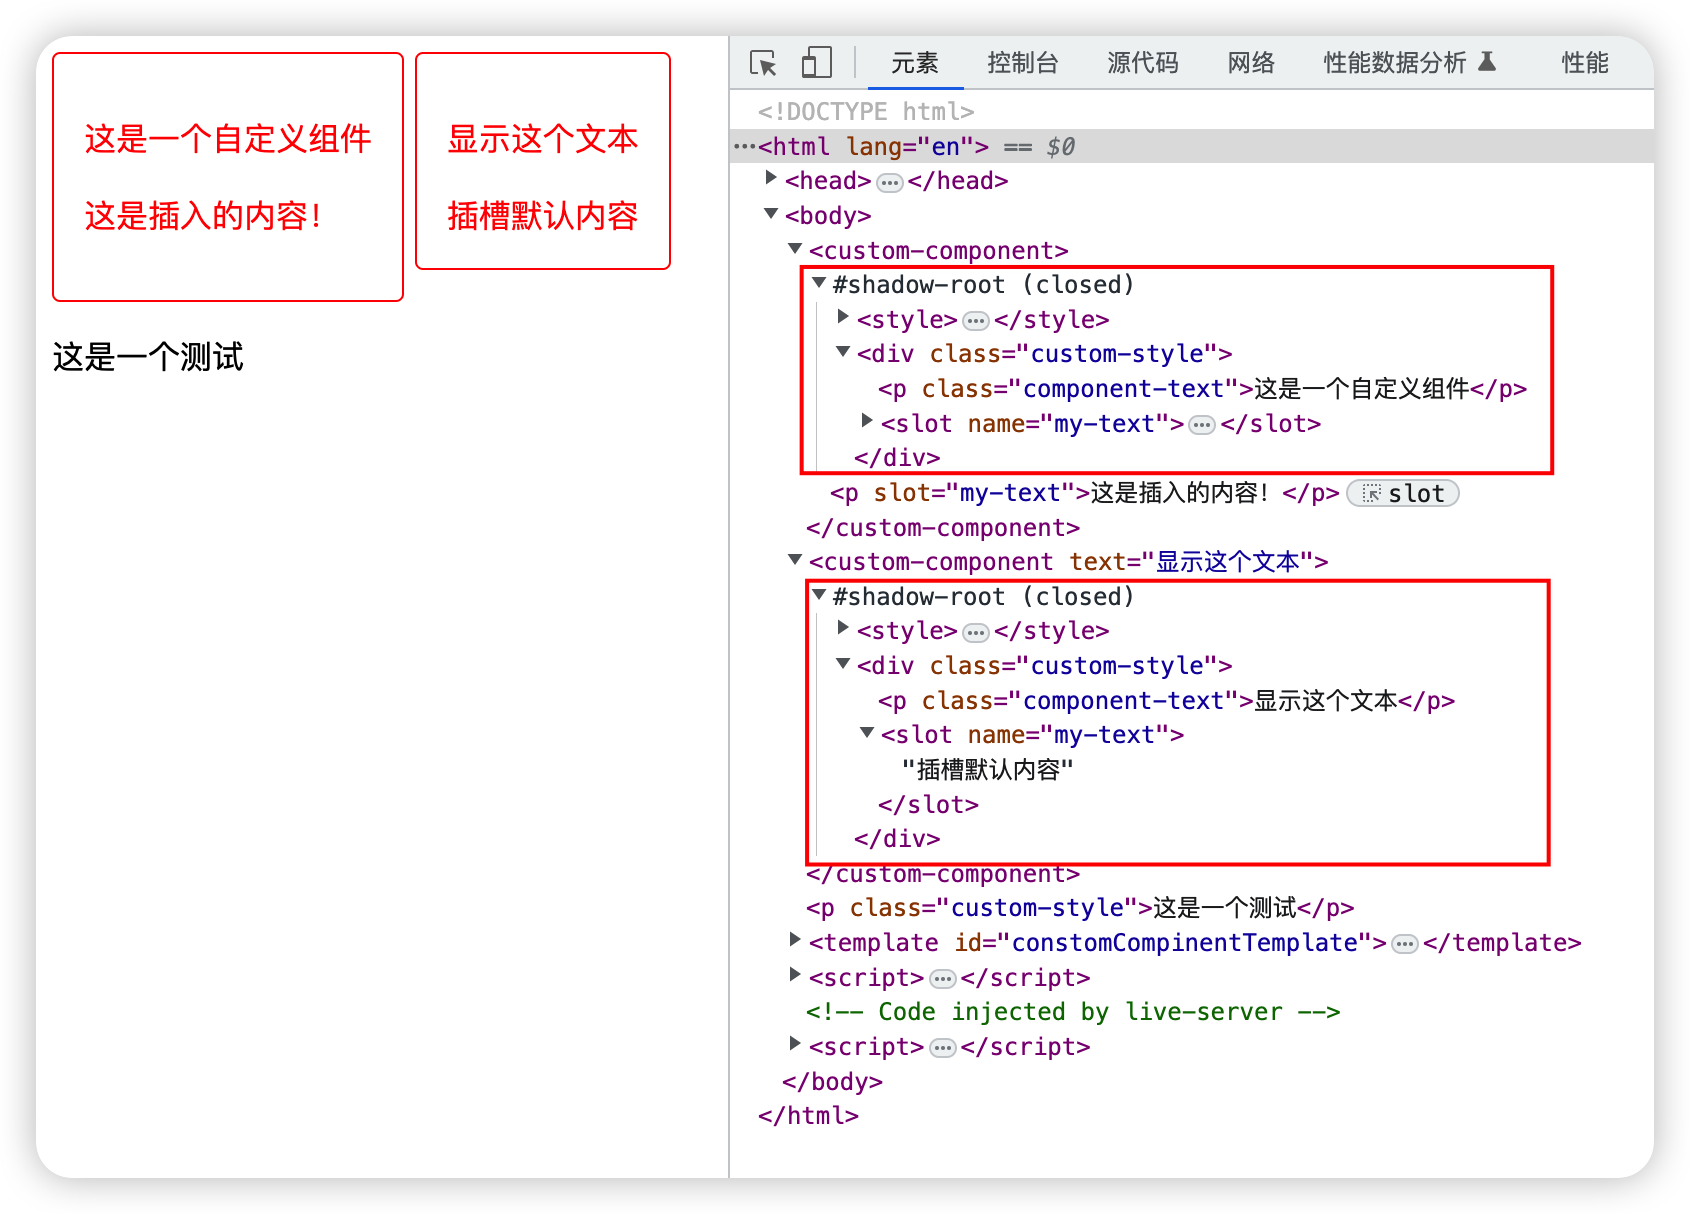
Task: Expand the last script node
Action: coord(795,1044)
